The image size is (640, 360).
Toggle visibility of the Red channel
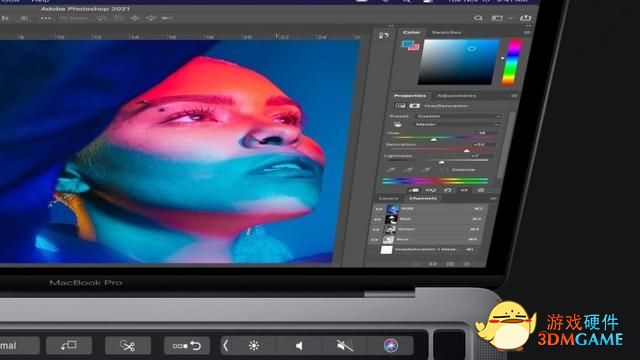point(377,220)
